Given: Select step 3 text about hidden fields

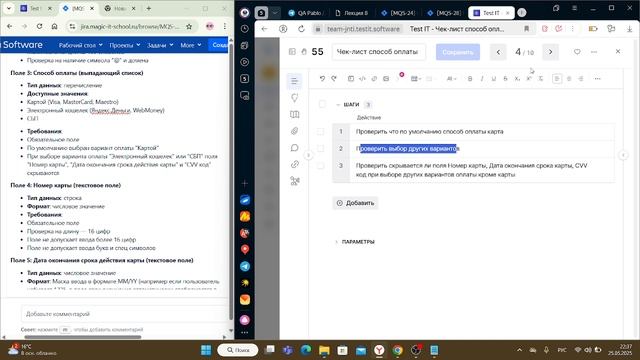Looking at the screenshot, I should click(x=471, y=170).
